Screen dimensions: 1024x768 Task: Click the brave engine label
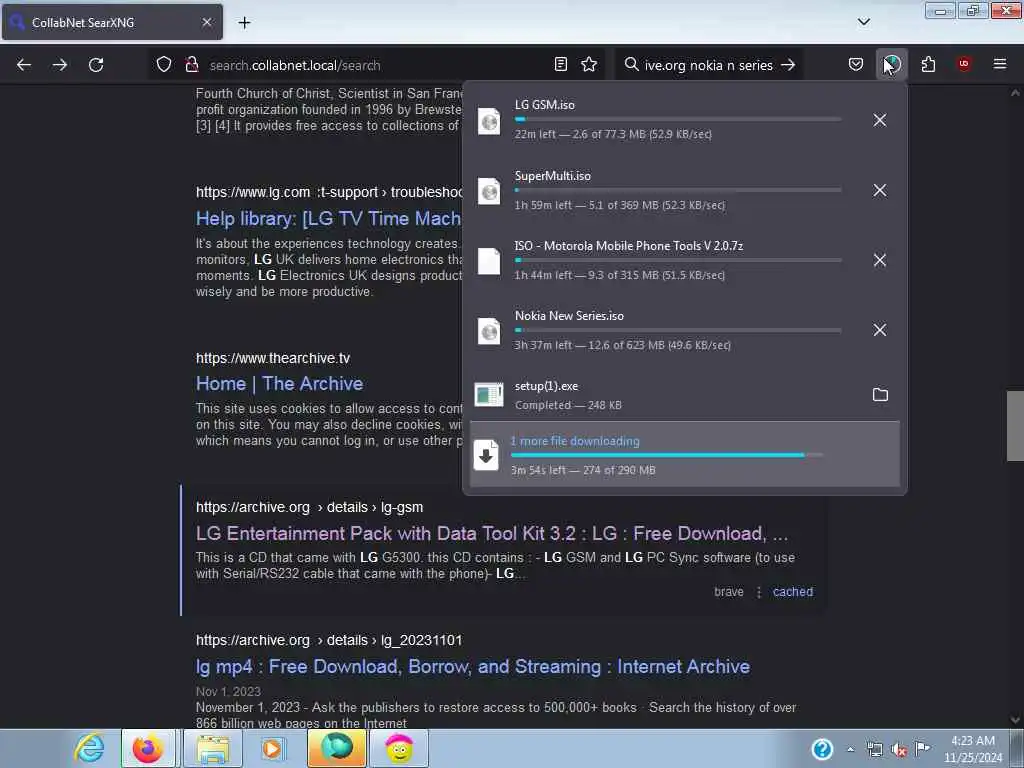coord(729,592)
